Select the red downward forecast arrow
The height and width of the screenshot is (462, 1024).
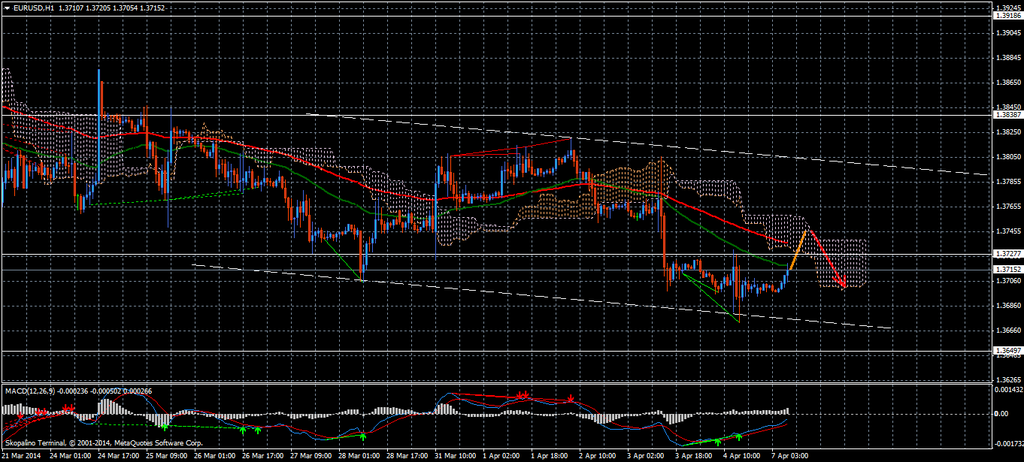(826, 260)
